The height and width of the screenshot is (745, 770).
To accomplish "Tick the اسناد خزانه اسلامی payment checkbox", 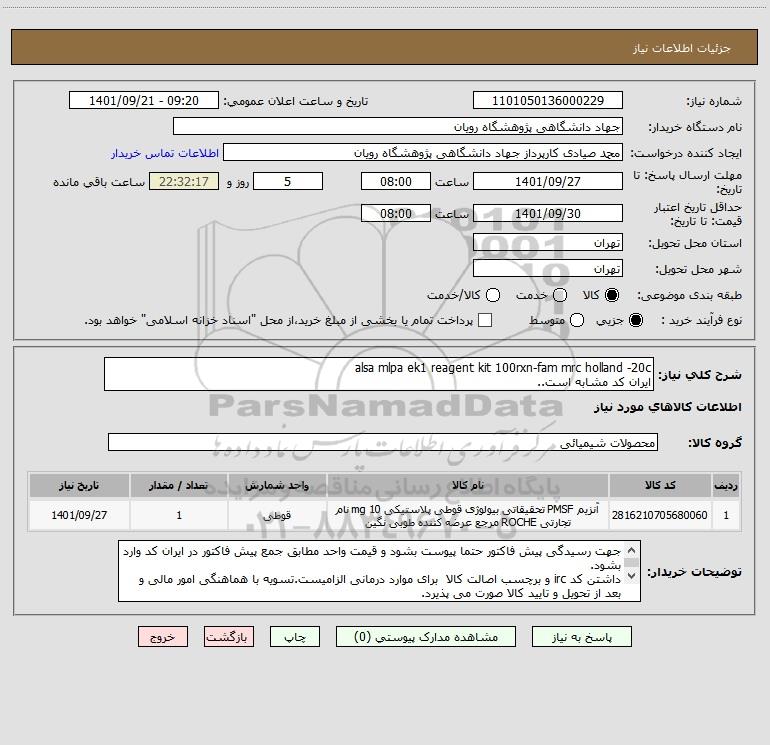I will (485, 320).
